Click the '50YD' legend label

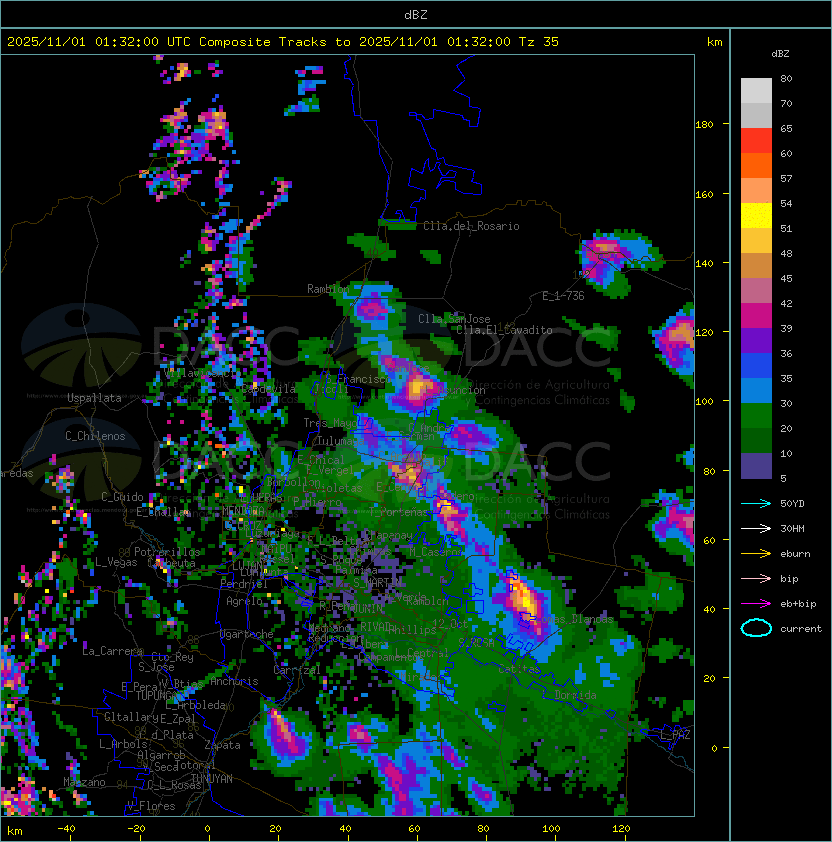[x=792, y=503]
